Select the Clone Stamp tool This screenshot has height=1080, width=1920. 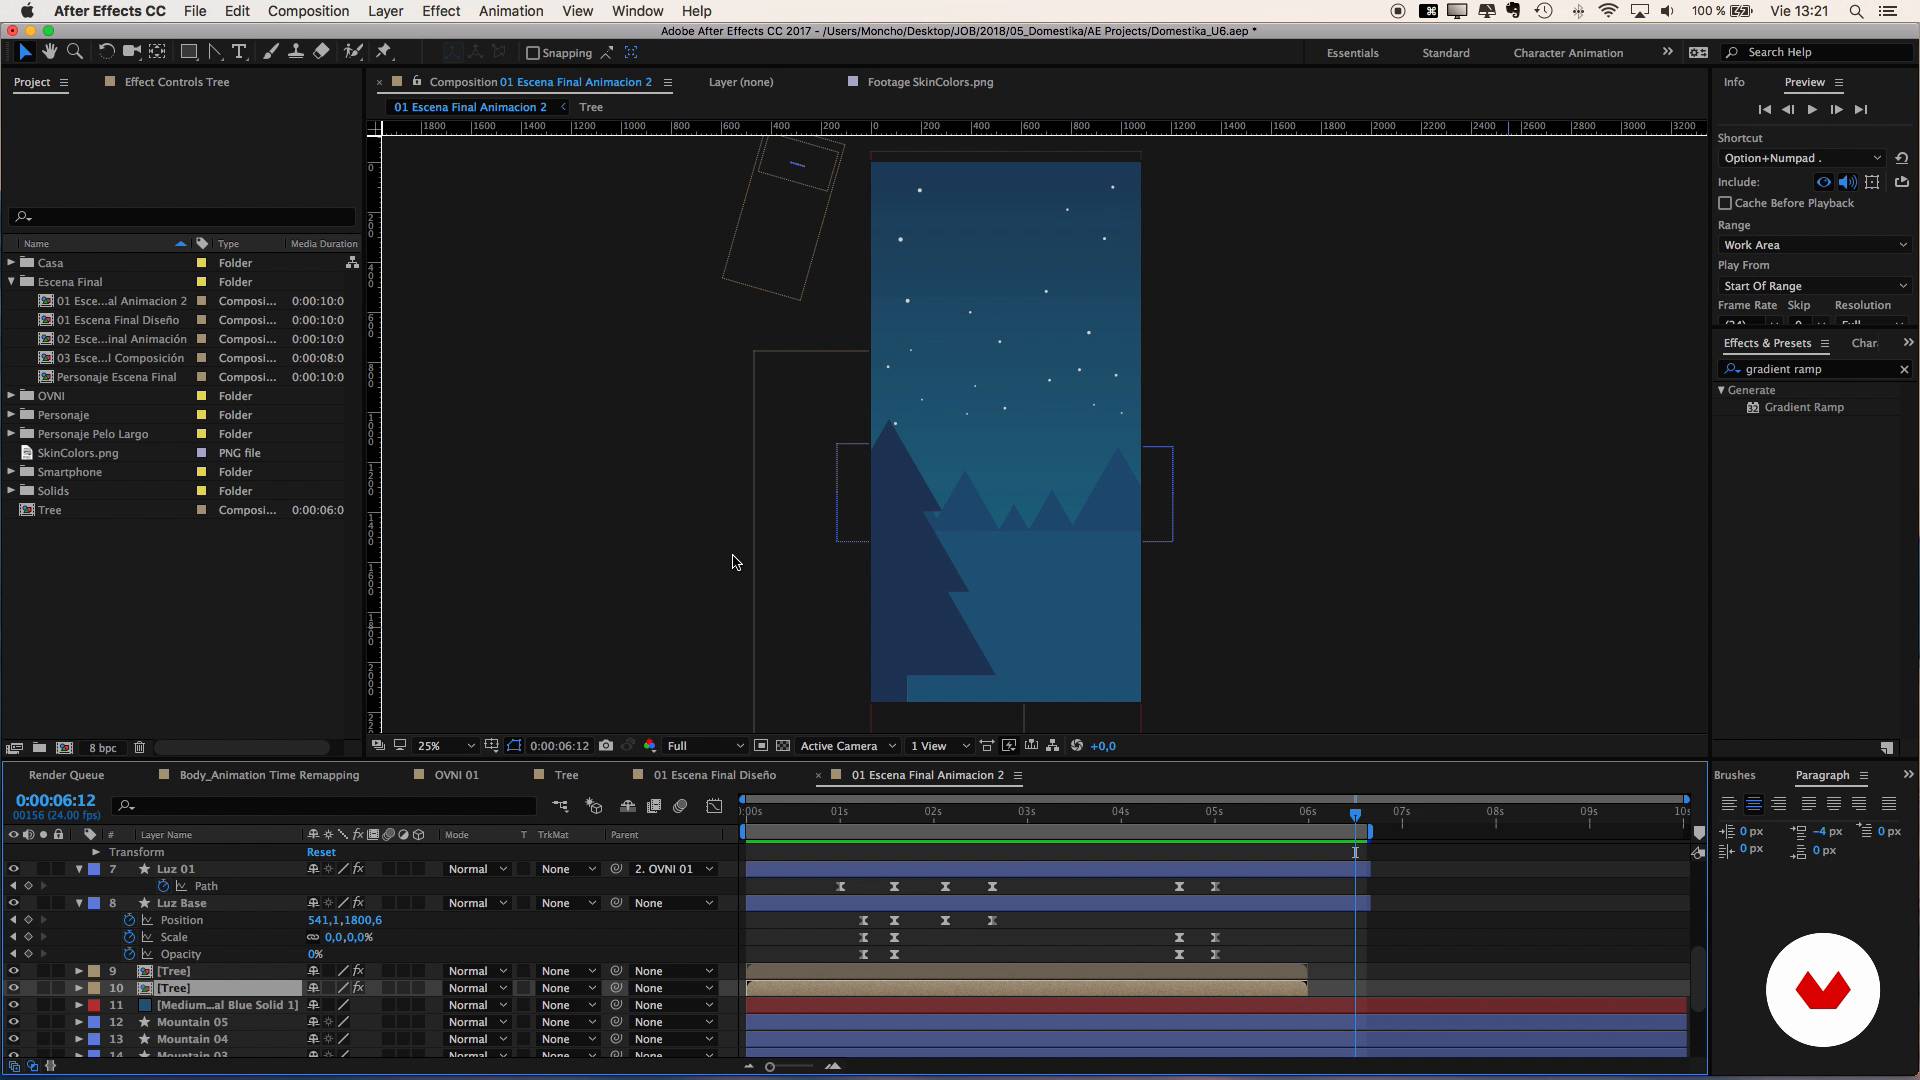(295, 52)
